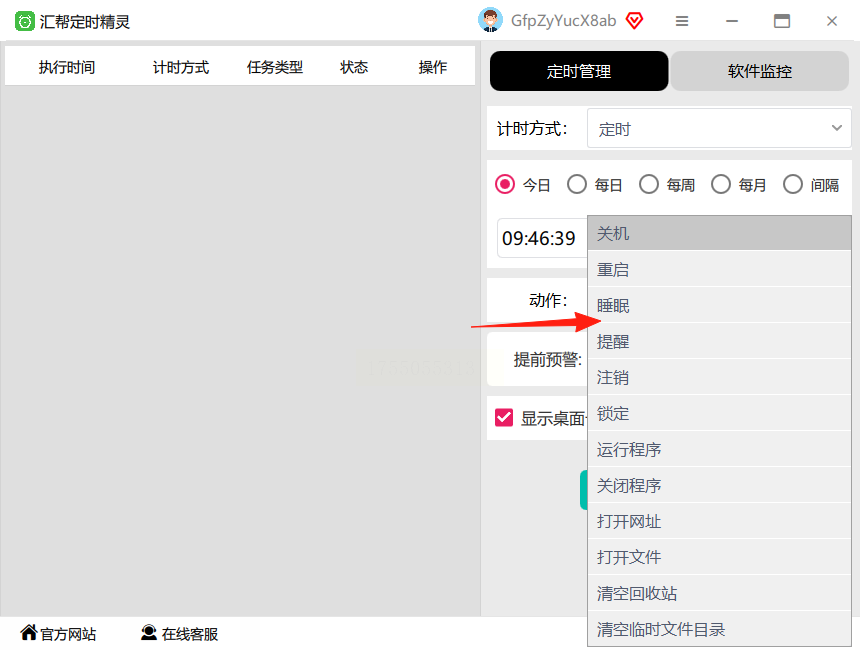
Task: Select the 关闭程序 option
Action: pos(719,485)
